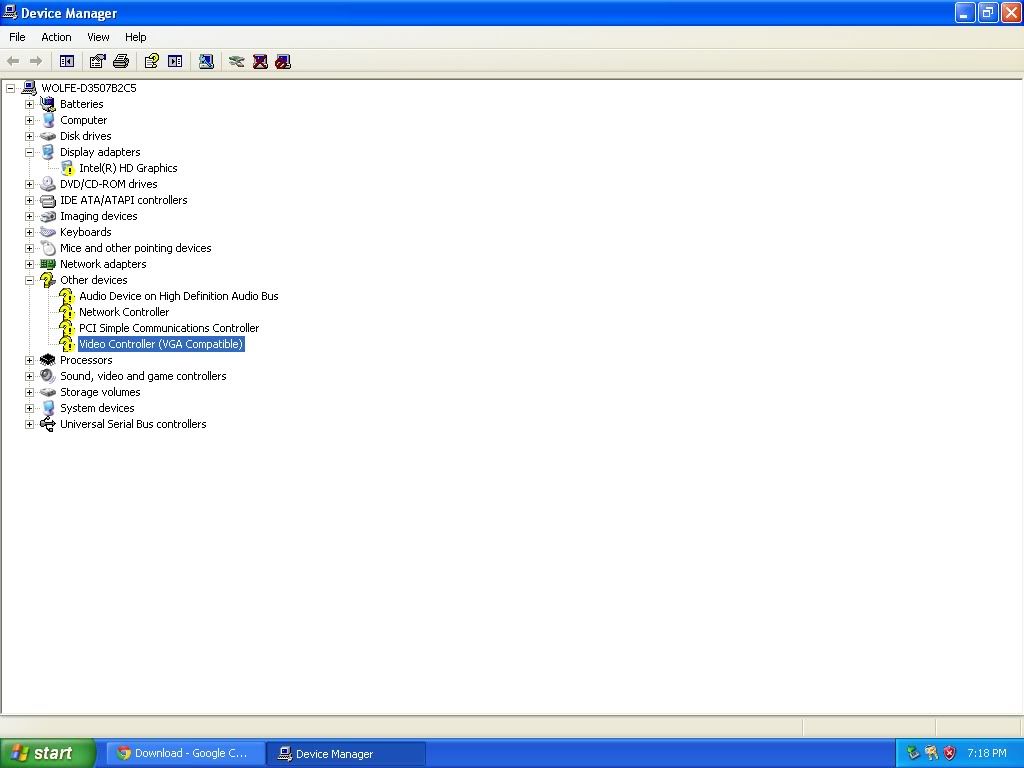1024x768 pixels.
Task: Click the Properties toolbar icon
Action: pyautogui.click(x=97, y=61)
